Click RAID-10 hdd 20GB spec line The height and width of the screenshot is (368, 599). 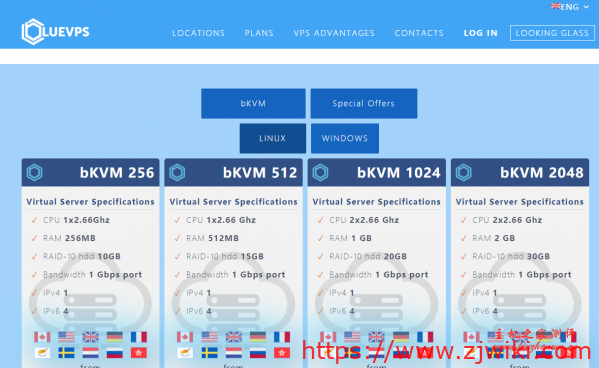pyautogui.click(x=368, y=256)
